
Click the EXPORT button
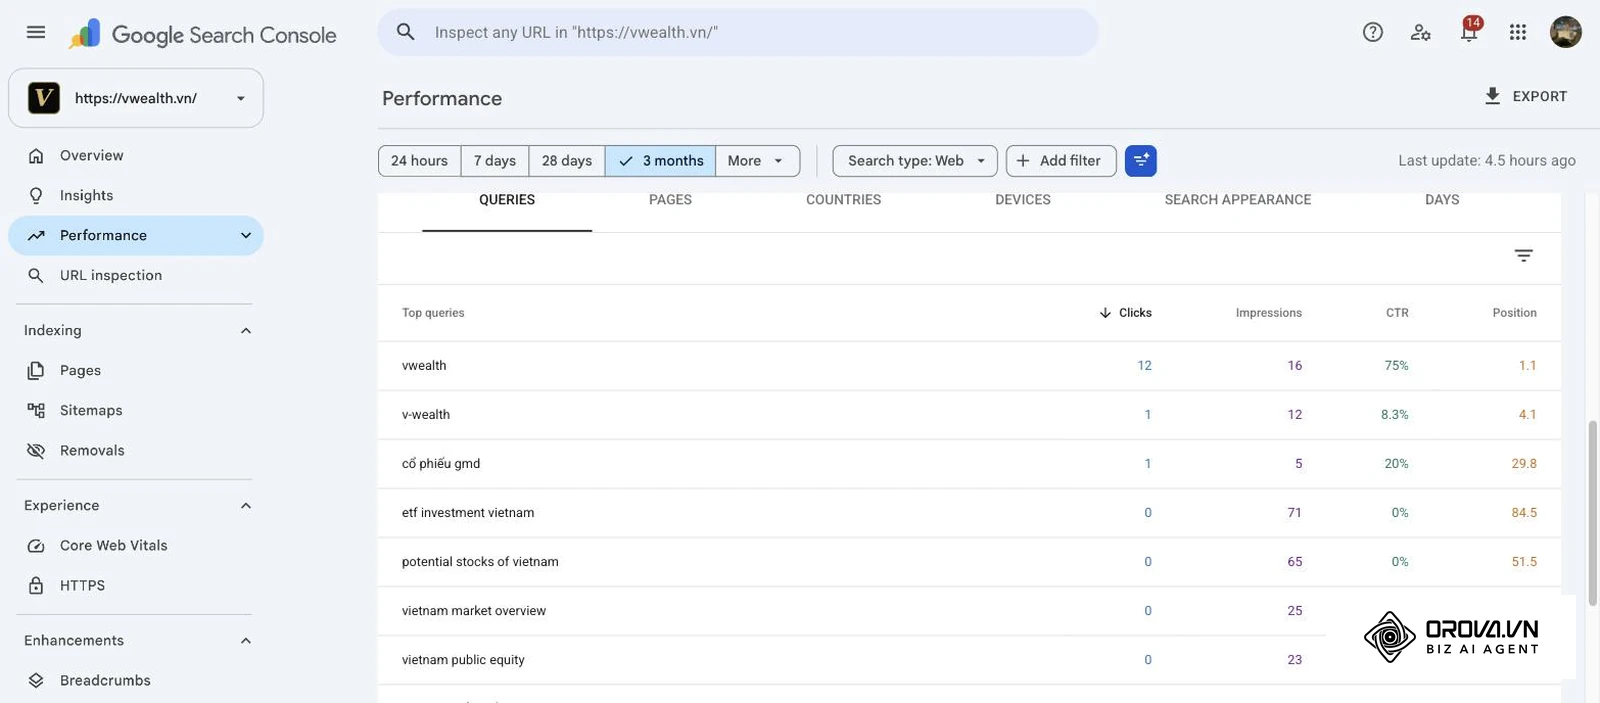[1525, 96]
